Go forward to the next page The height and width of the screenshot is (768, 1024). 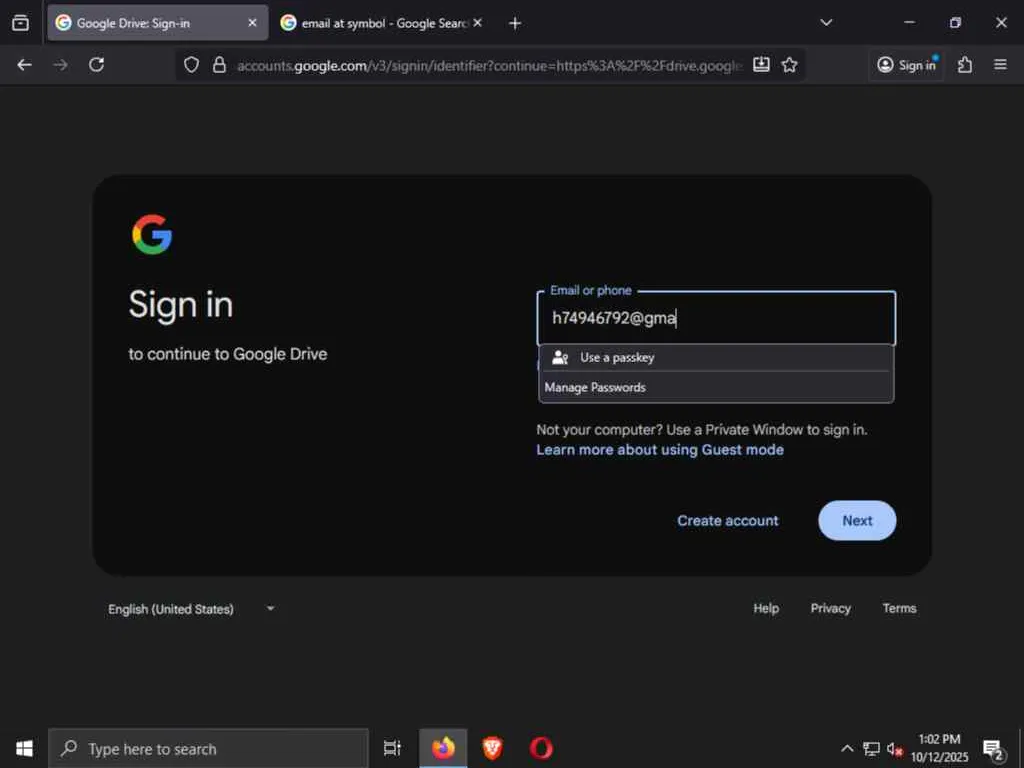tap(60, 65)
